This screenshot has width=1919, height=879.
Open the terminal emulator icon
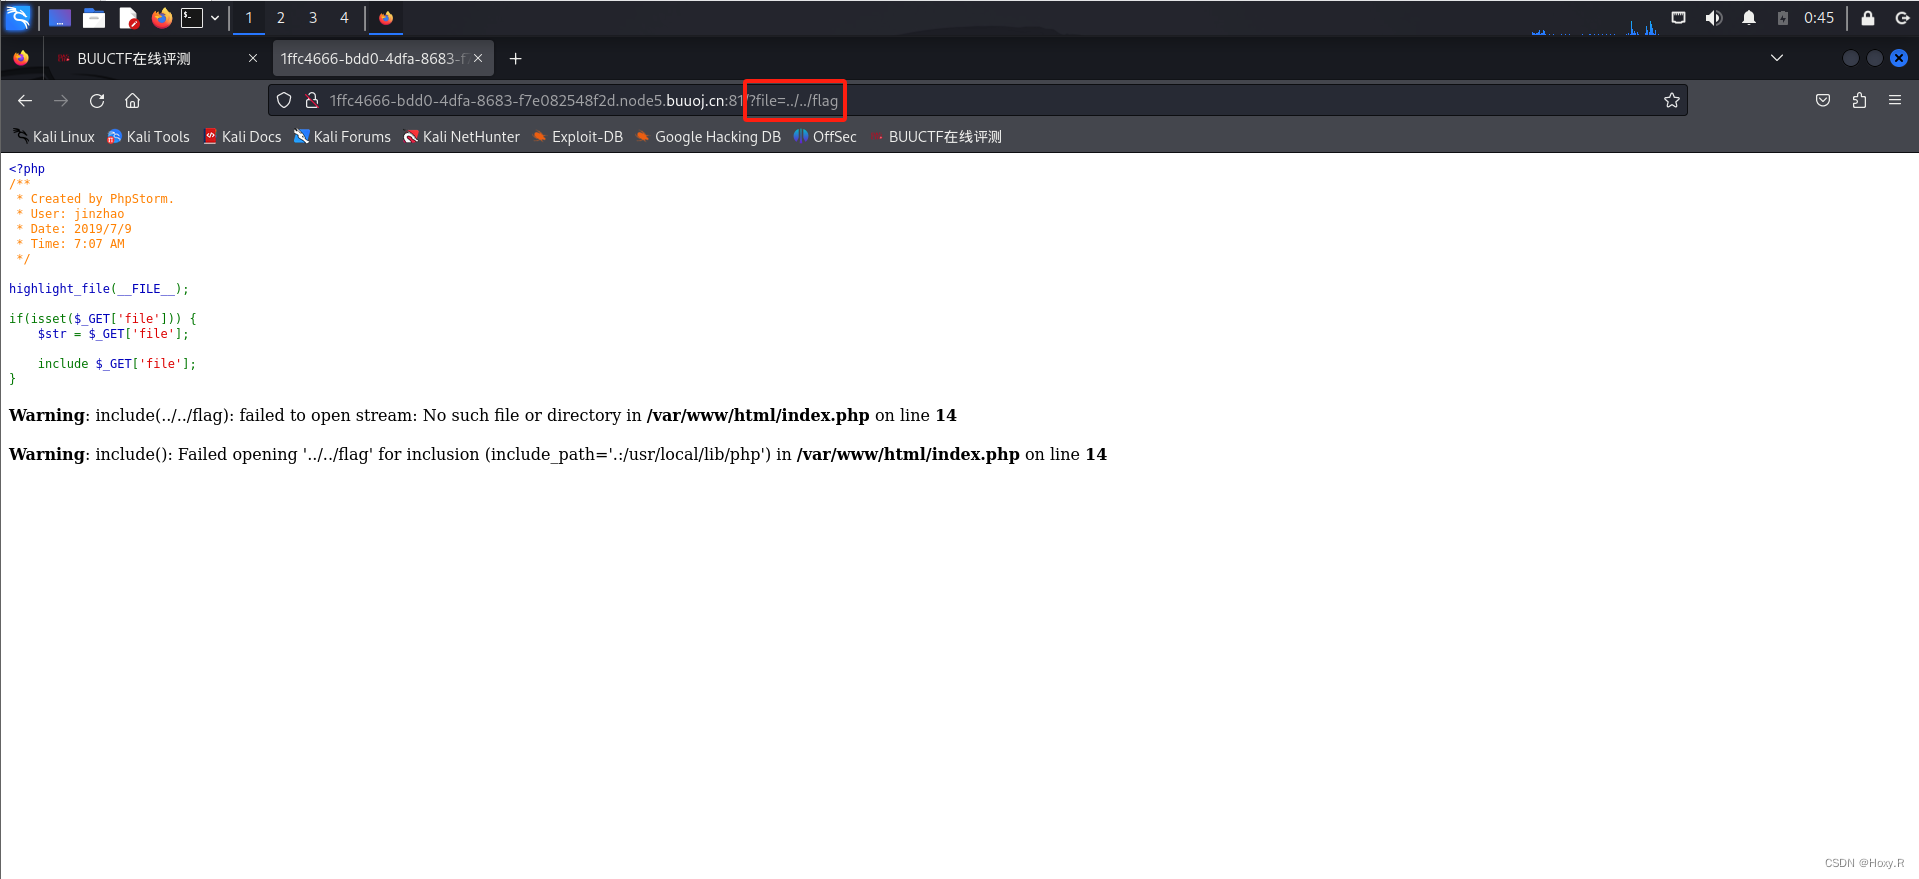[191, 18]
